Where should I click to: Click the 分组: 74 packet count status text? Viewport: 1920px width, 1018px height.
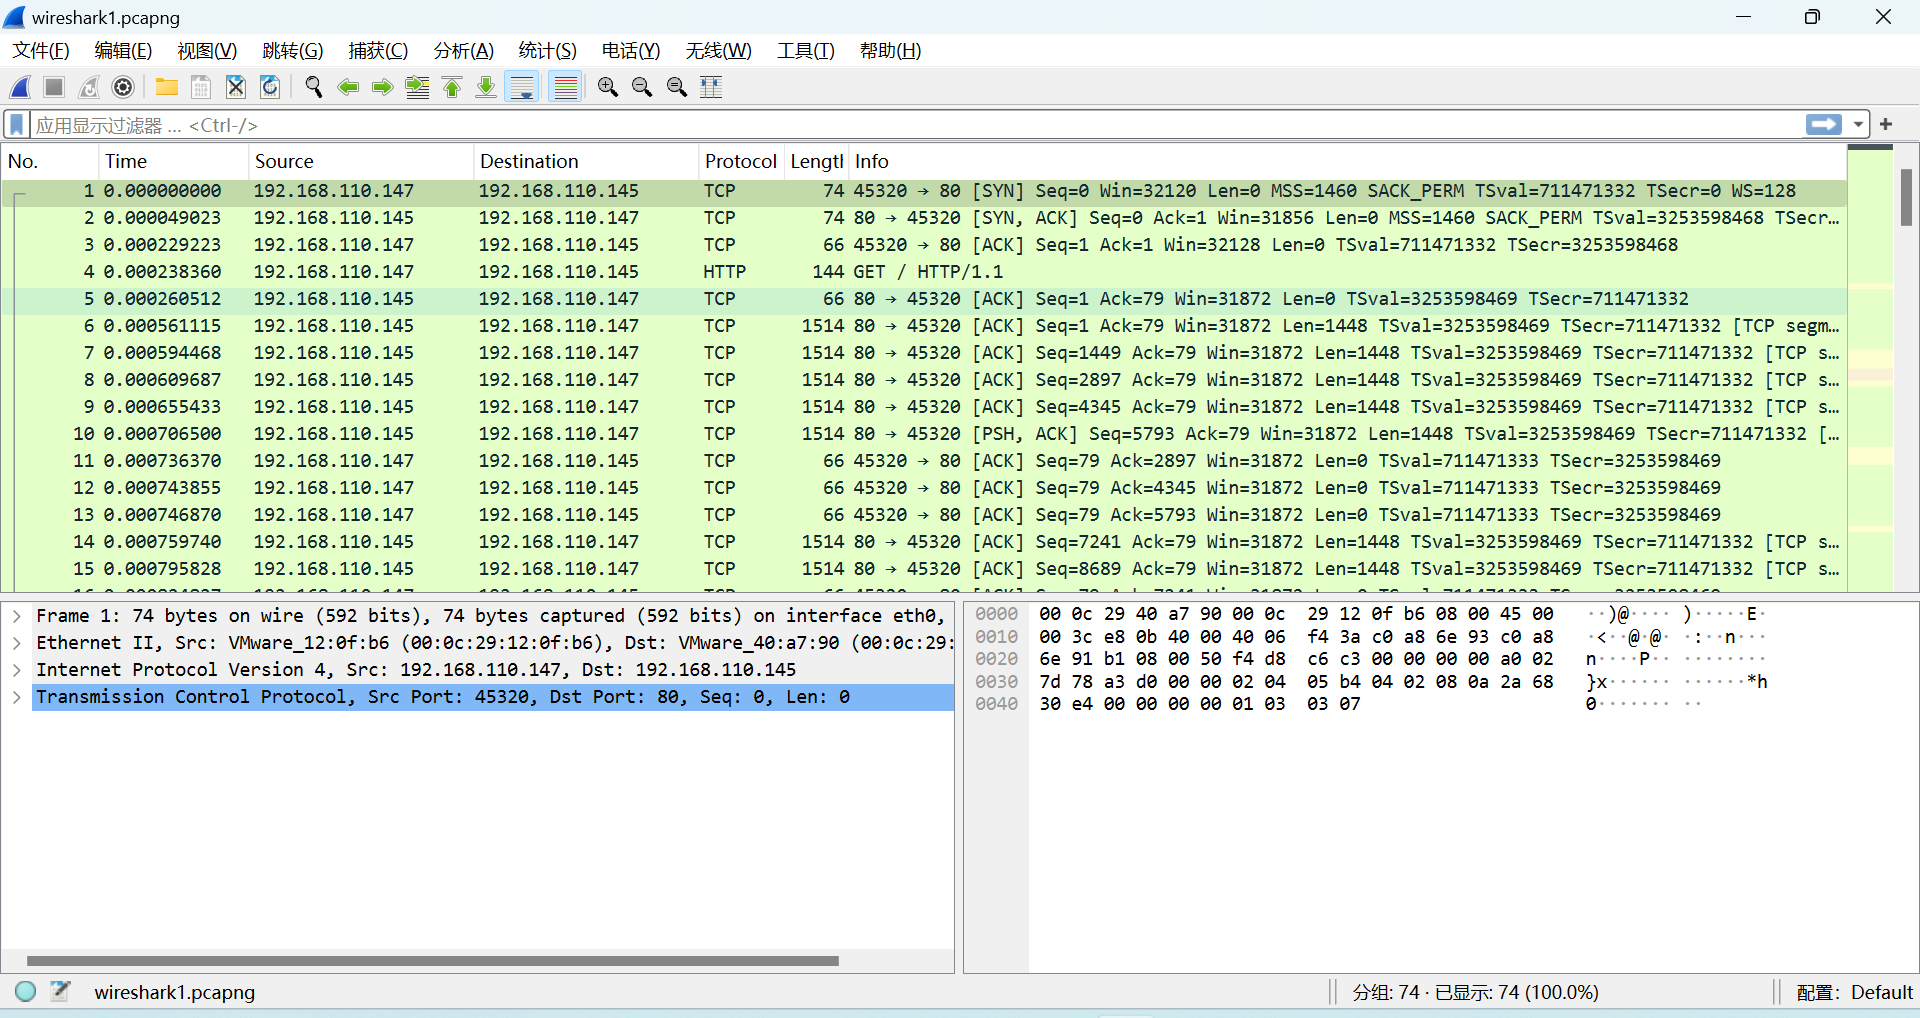(1475, 992)
